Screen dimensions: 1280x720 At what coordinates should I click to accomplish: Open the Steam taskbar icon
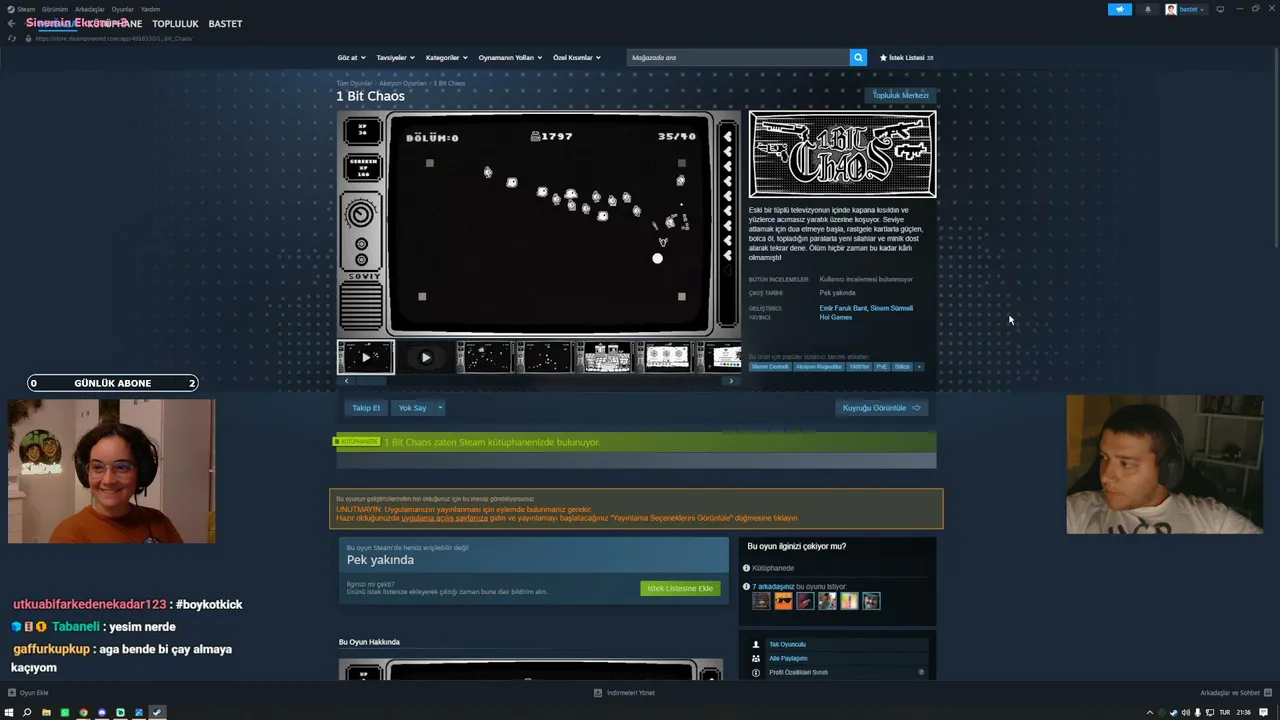pos(157,713)
